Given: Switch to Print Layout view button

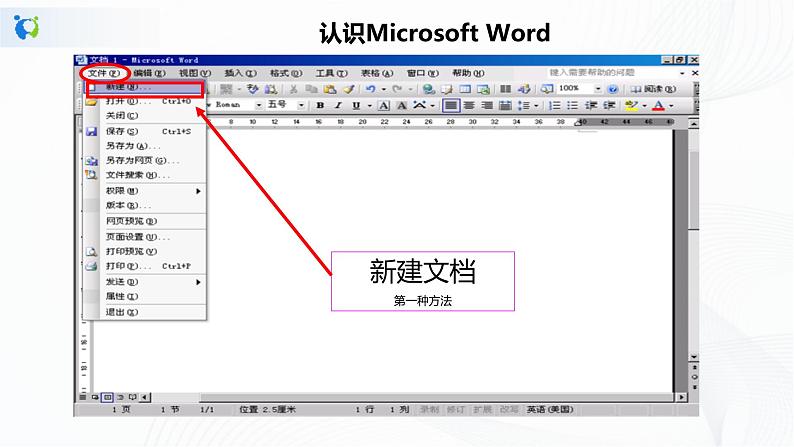Looking at the screenshot, I should pyautogui.click(x=107, y=397).
